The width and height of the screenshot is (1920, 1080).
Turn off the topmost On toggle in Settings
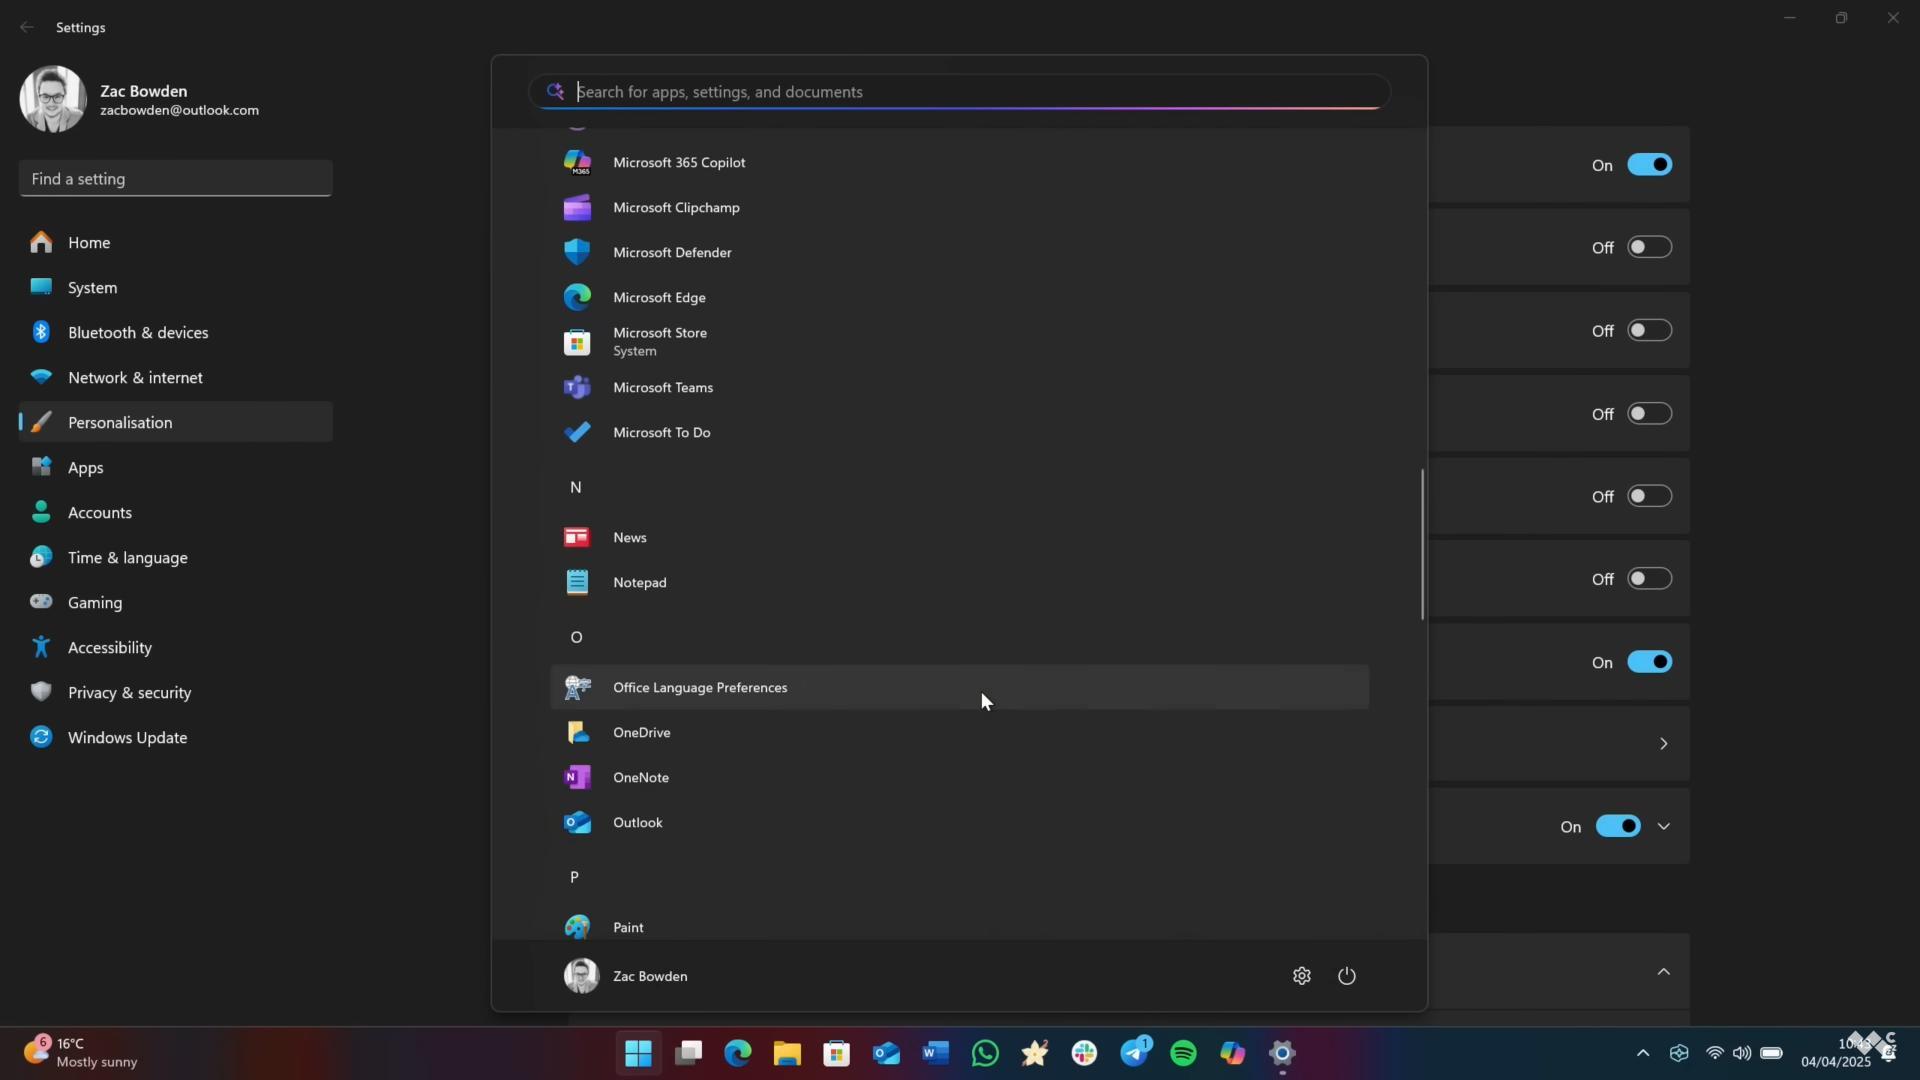pyautogui.click(x=1649, y=165)
